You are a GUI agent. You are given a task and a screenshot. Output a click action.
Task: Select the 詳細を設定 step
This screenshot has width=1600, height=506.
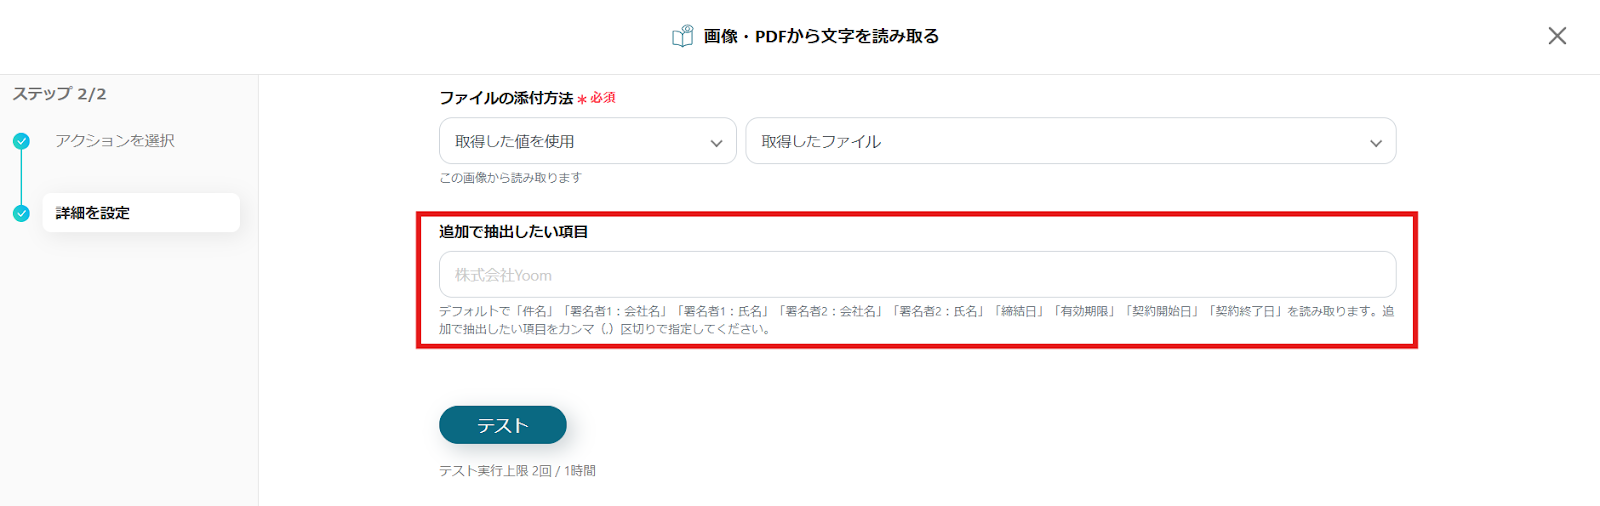pos(141,213)
